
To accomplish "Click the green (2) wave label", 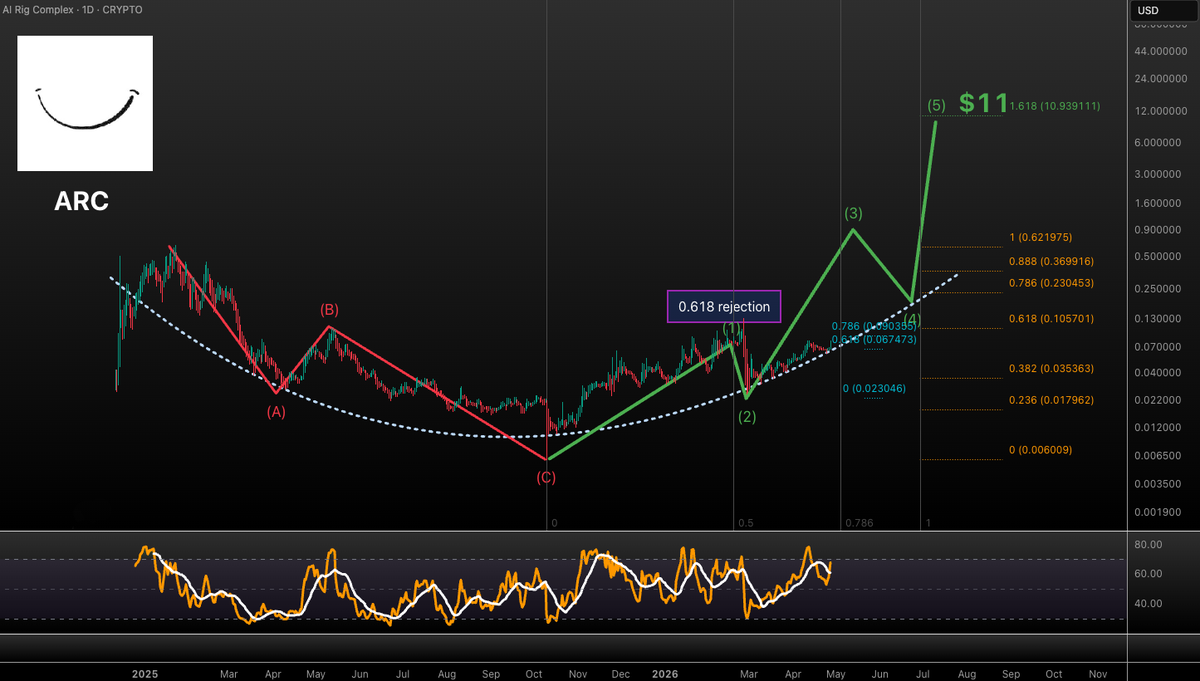I will point(747,417).
